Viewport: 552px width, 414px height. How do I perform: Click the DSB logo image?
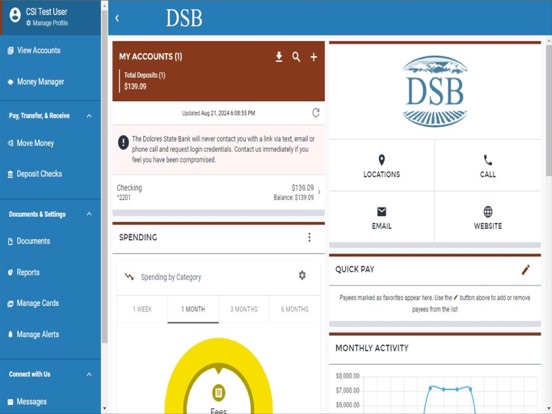point(435,91)
